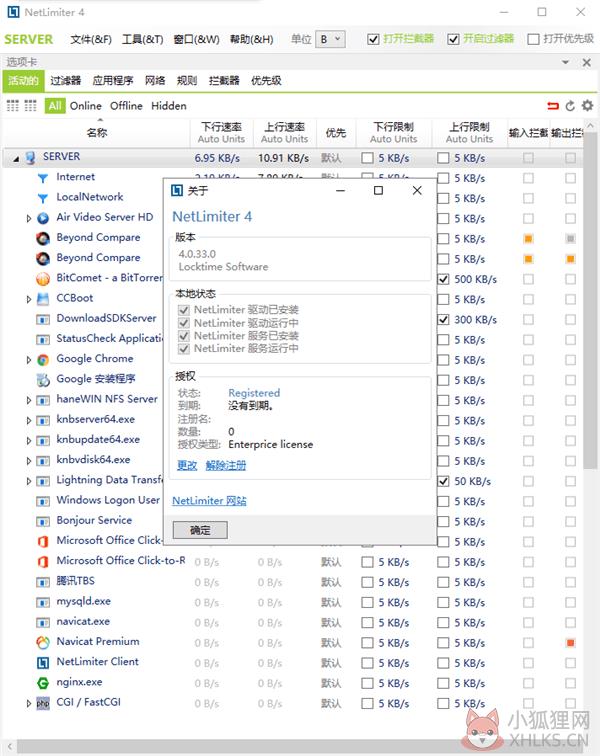This screenshot has height=756, width=600.
Task: Click the Internet filter funnel icon
Action: coord(43,178)
